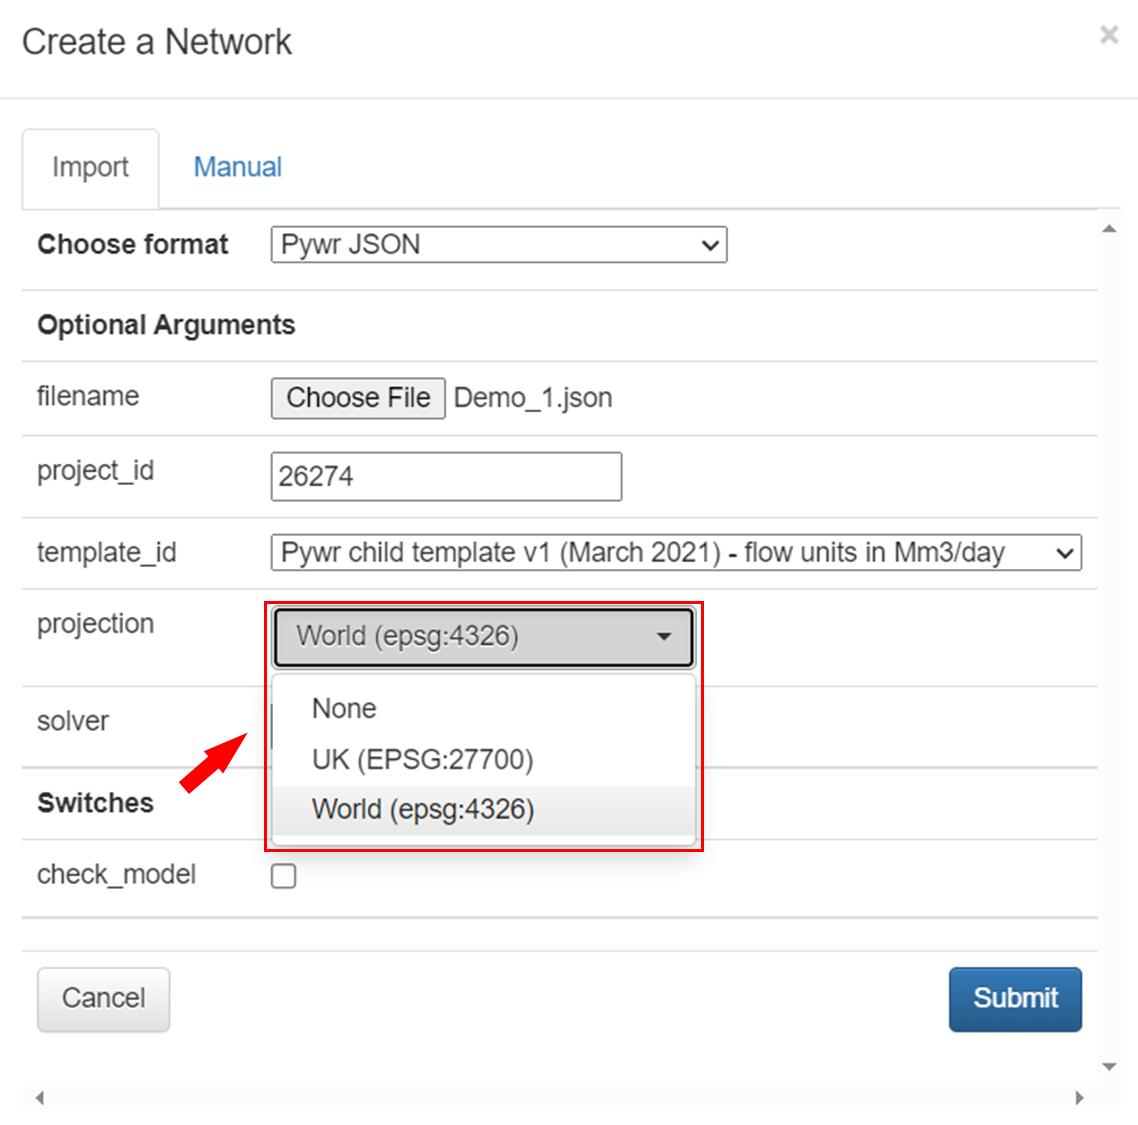Open the template_id dropdown
Image resolution: width=1138 pixels, height=1125 pixels.
675,553
